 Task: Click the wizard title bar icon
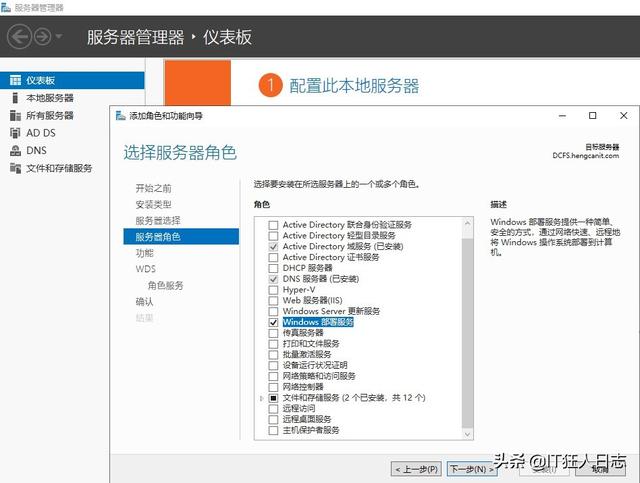point(120,116)
